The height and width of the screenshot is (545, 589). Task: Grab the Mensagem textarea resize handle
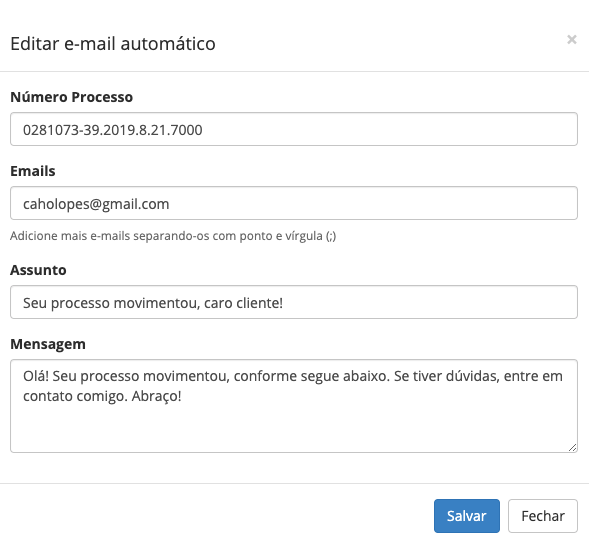[x=572, y=447]
